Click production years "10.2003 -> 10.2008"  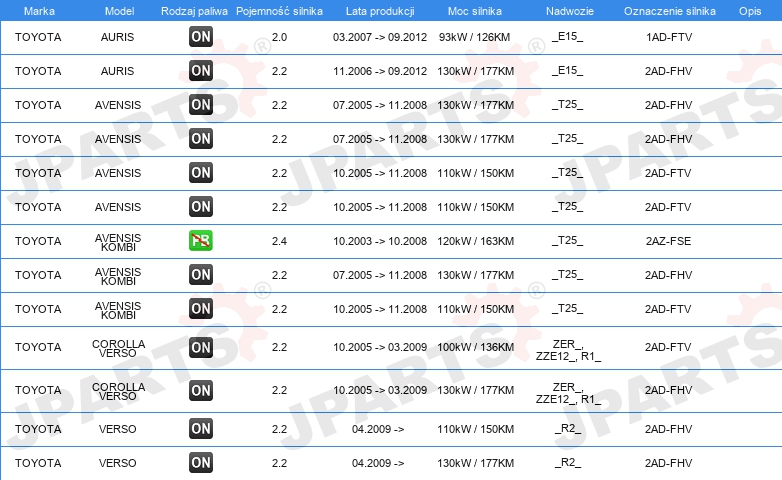point(380,241)
